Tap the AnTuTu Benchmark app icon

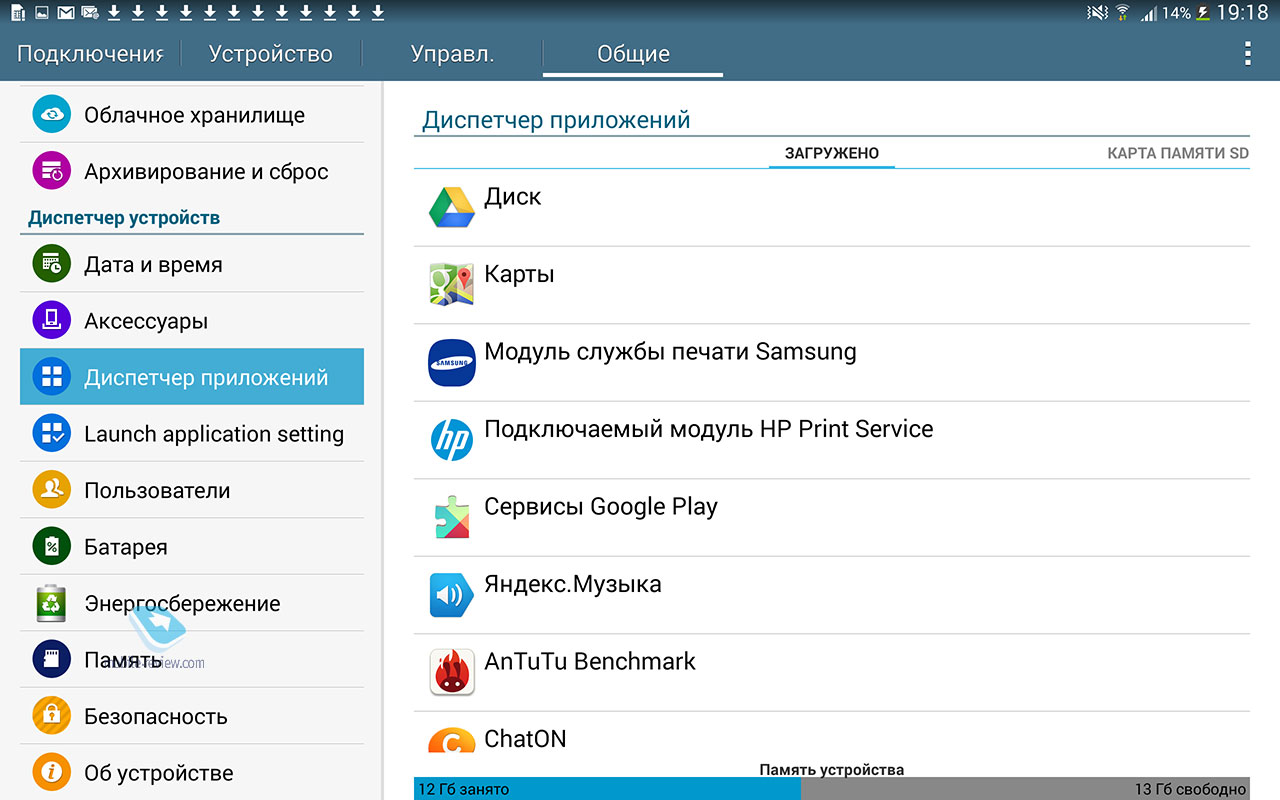point(451,672)
